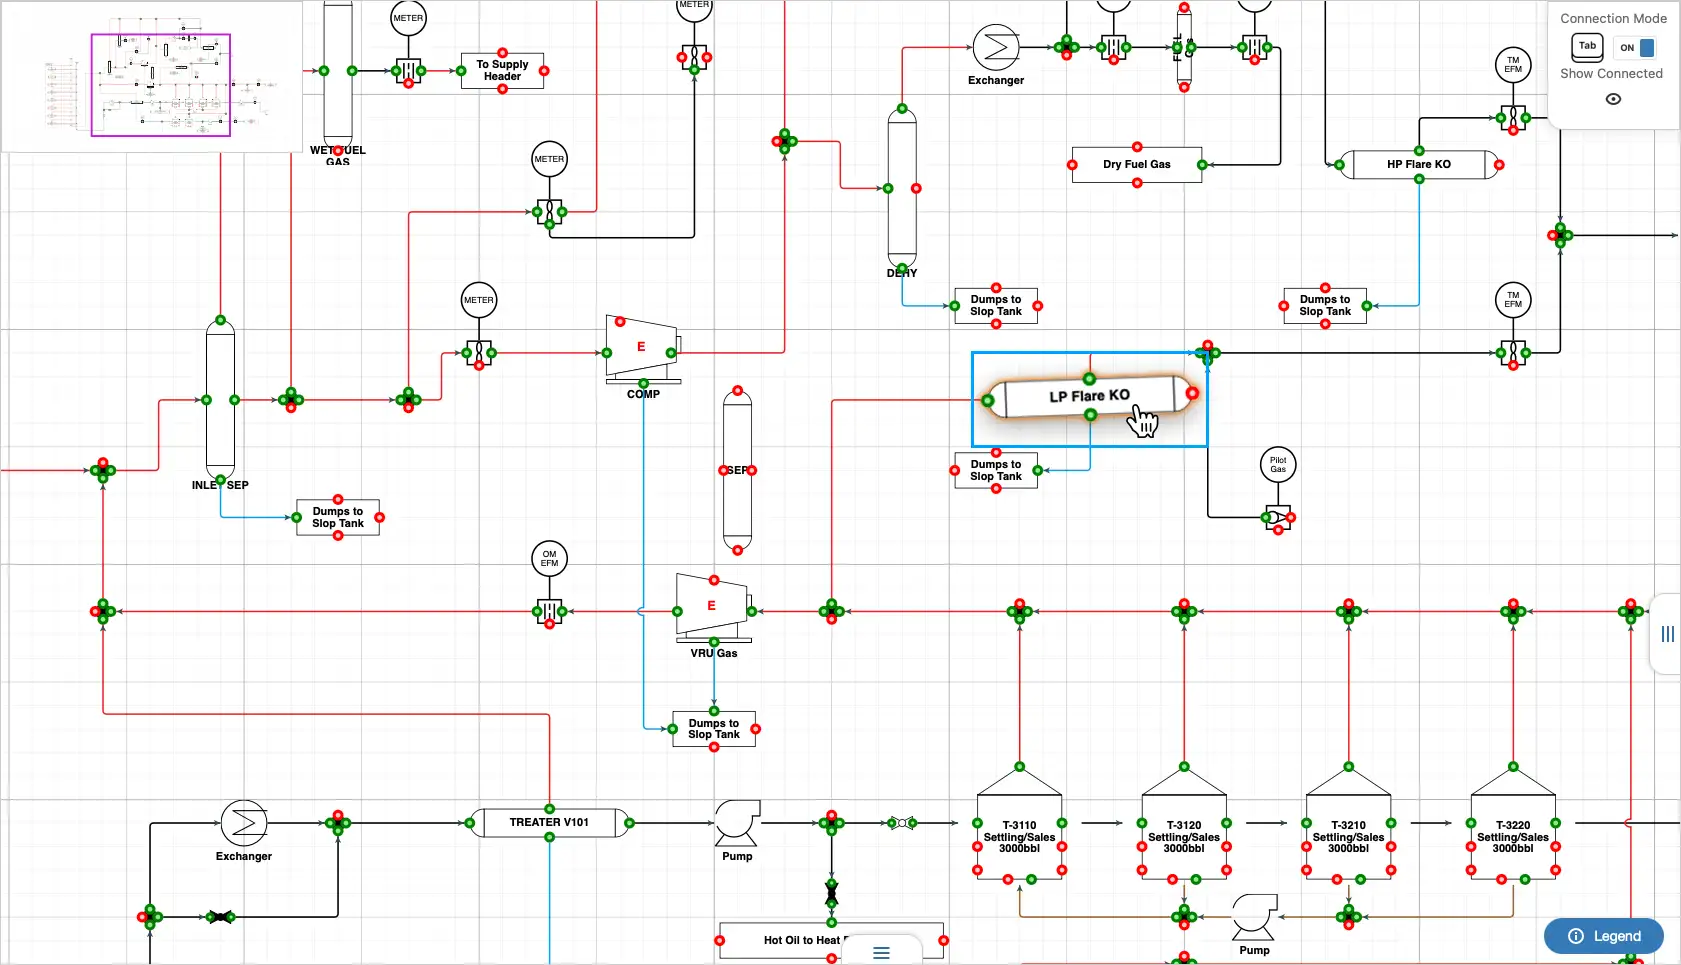Click the Pilot Gas instrument bubble
This screenshot has width=1681, height=965.
pyautogui.click(x=1278, y=465)
